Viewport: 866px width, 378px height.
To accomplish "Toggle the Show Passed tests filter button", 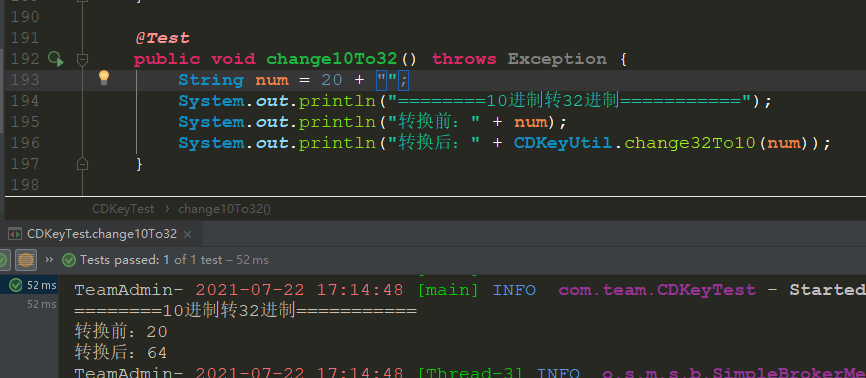I will [3, 259].
